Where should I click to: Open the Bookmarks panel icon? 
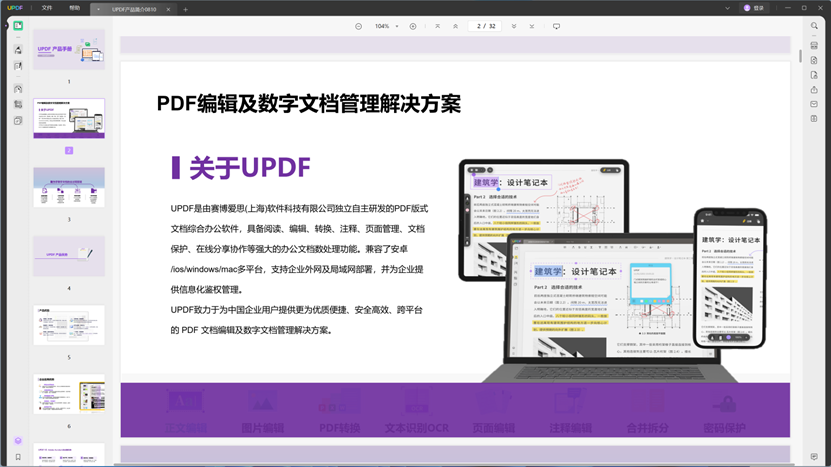pos(18,457)
